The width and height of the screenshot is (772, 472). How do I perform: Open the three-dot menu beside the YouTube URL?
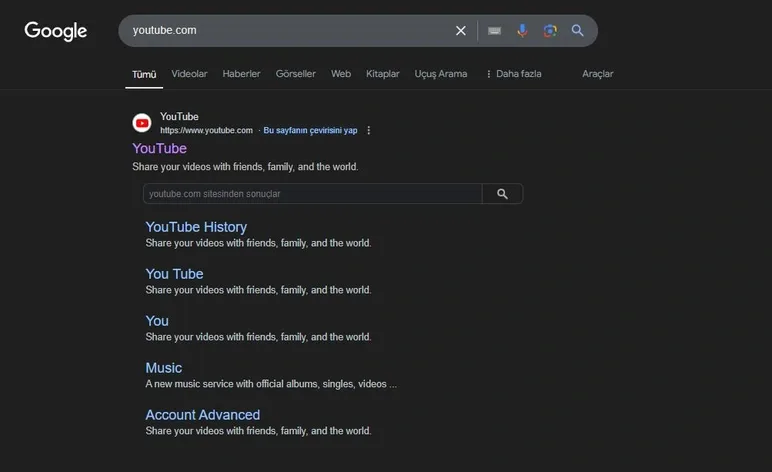[368, 130]
